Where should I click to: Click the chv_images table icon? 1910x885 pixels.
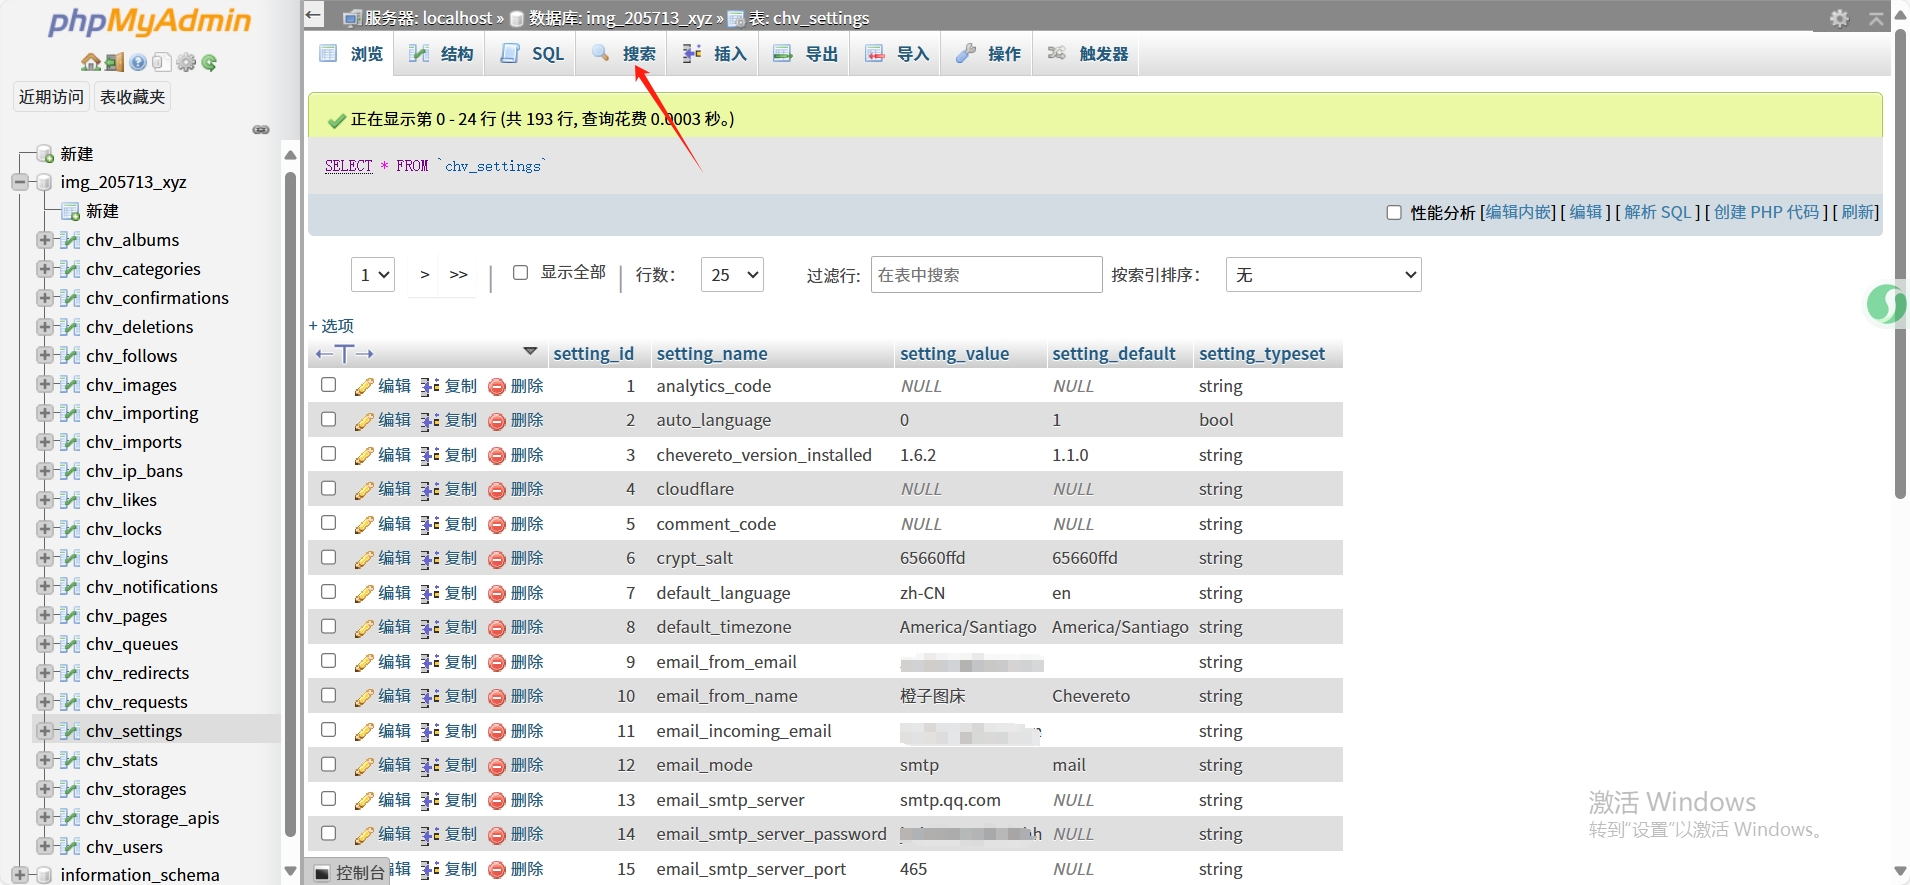point(70,385)
